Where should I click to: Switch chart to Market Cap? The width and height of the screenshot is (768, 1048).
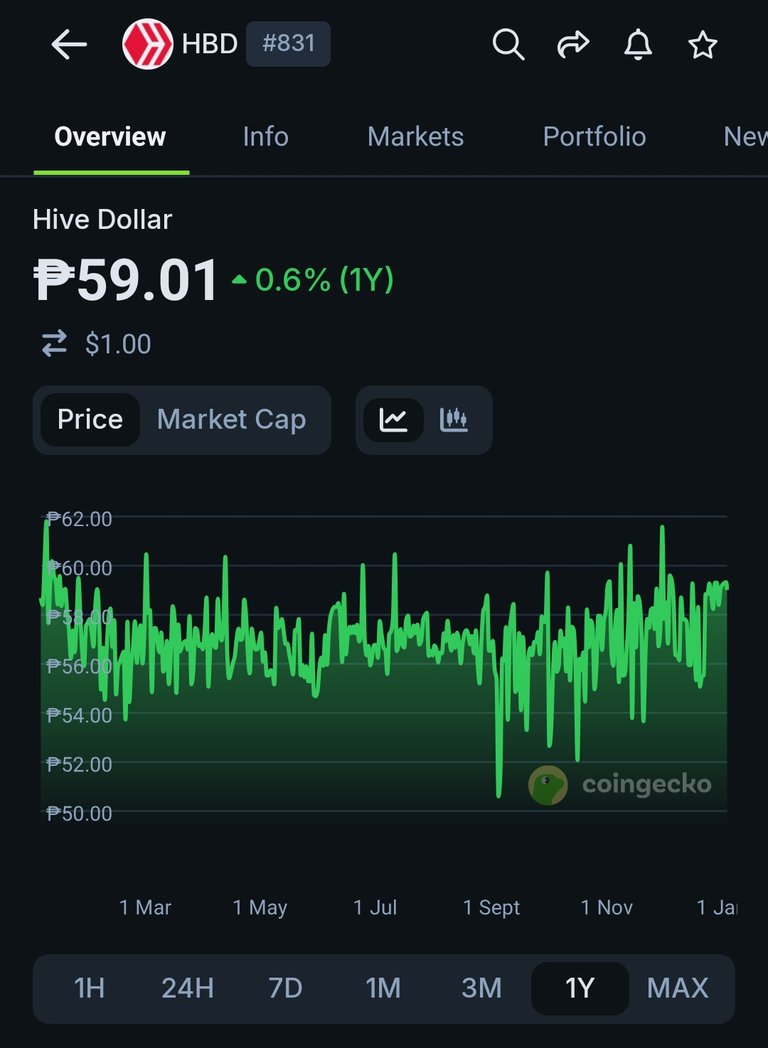pyautogui.click(x=231, y=420)
